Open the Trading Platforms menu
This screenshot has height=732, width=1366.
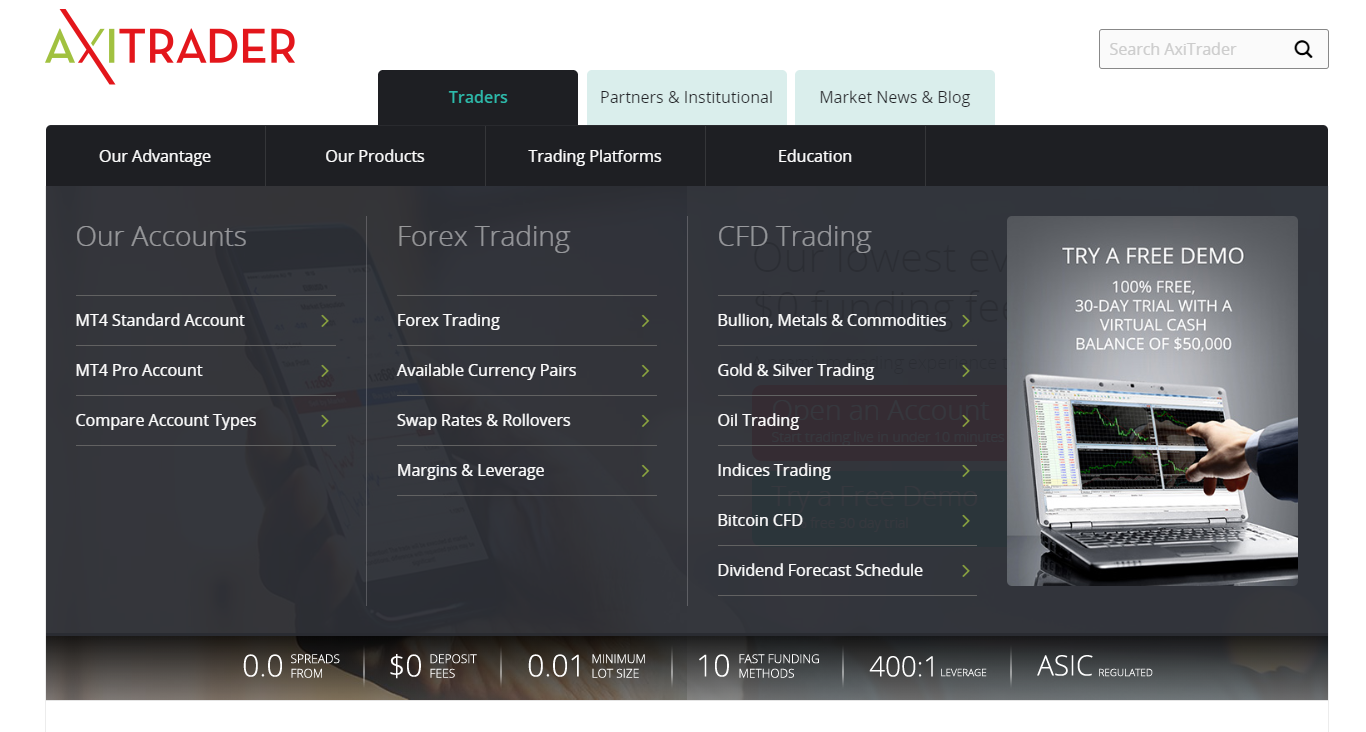595,156
